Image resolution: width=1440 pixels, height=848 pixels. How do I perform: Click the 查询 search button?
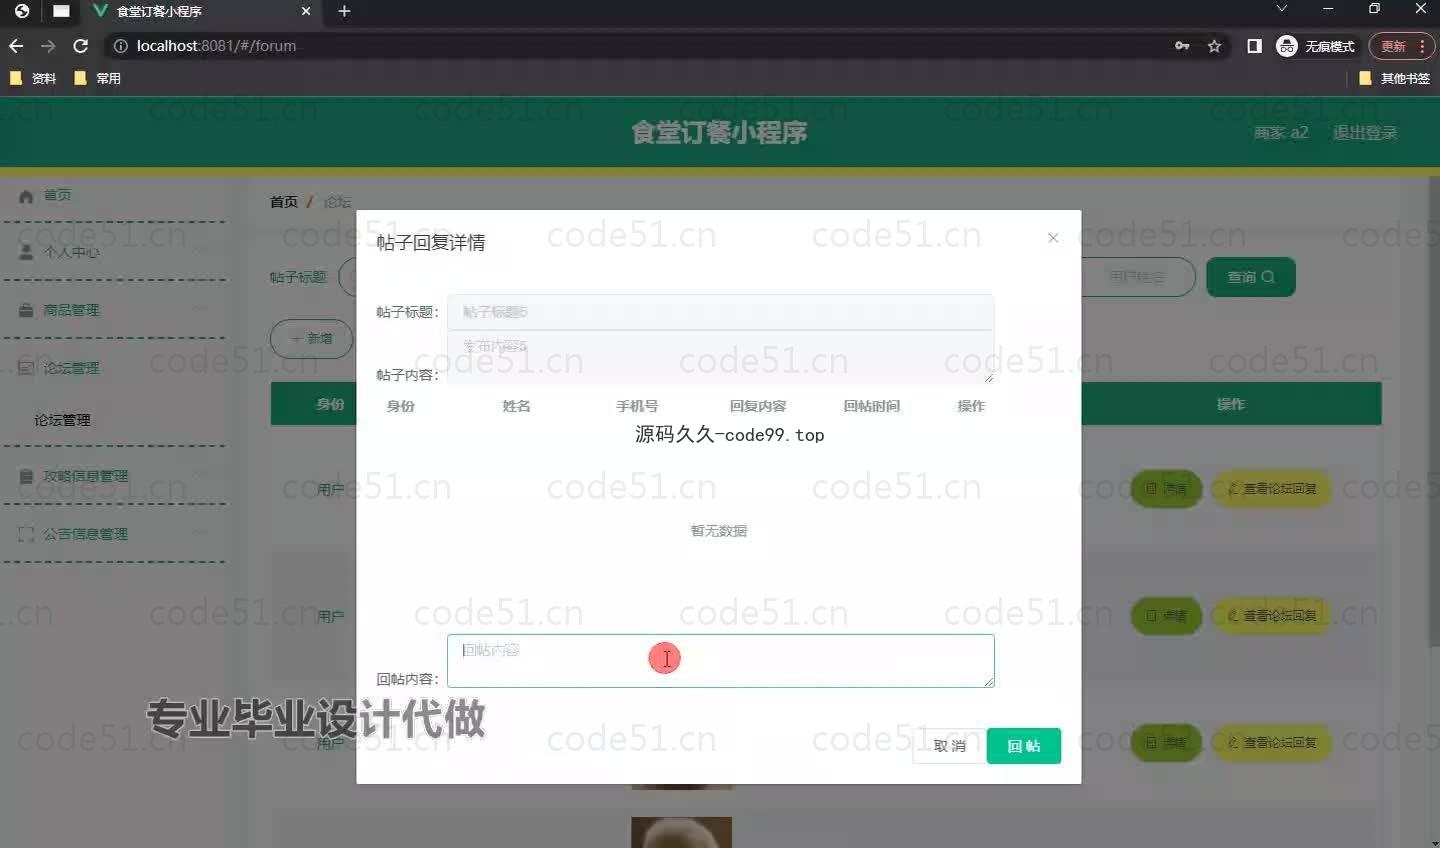click(1251, 277)
